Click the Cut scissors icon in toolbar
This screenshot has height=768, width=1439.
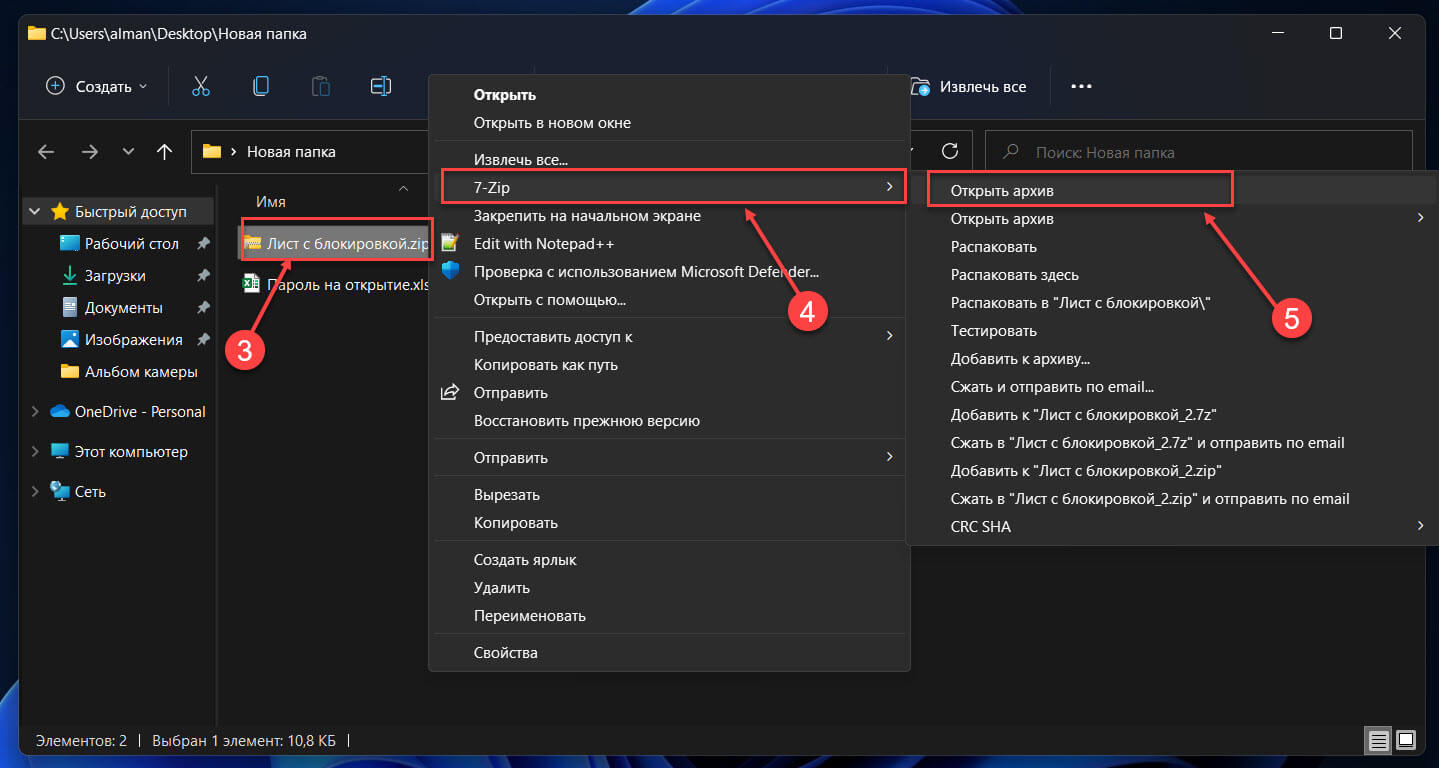[201, 87]
